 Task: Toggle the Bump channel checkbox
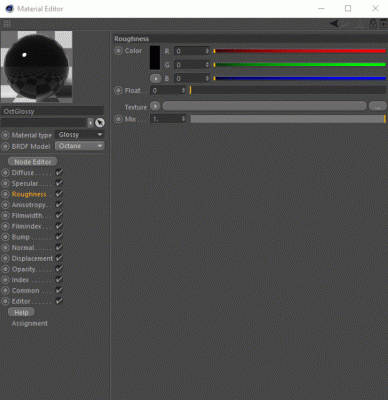[x=59, y=237]
